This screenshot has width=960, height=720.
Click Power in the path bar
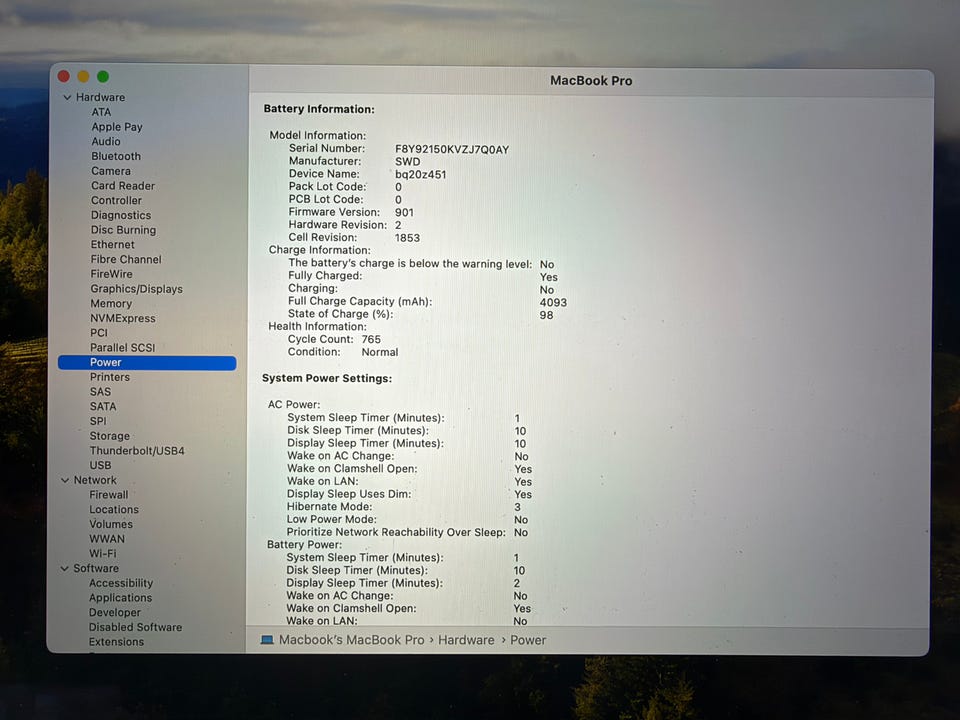[528, 640]
